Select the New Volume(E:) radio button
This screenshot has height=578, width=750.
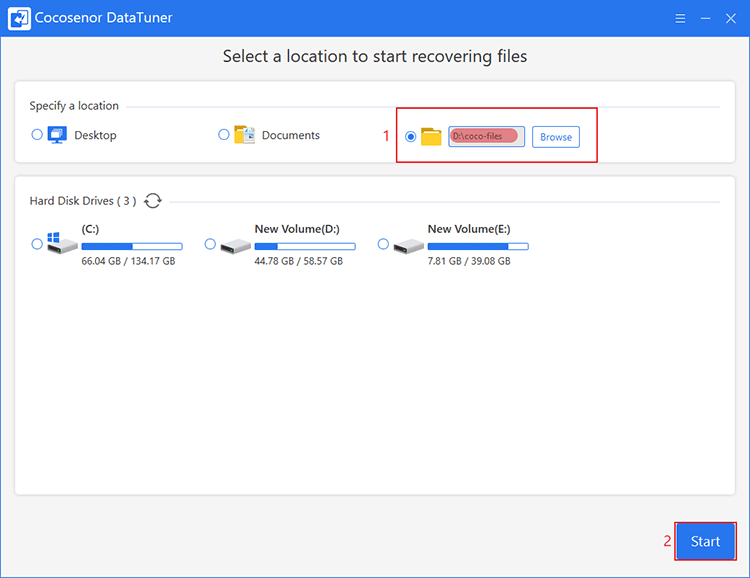click(383, 244)
